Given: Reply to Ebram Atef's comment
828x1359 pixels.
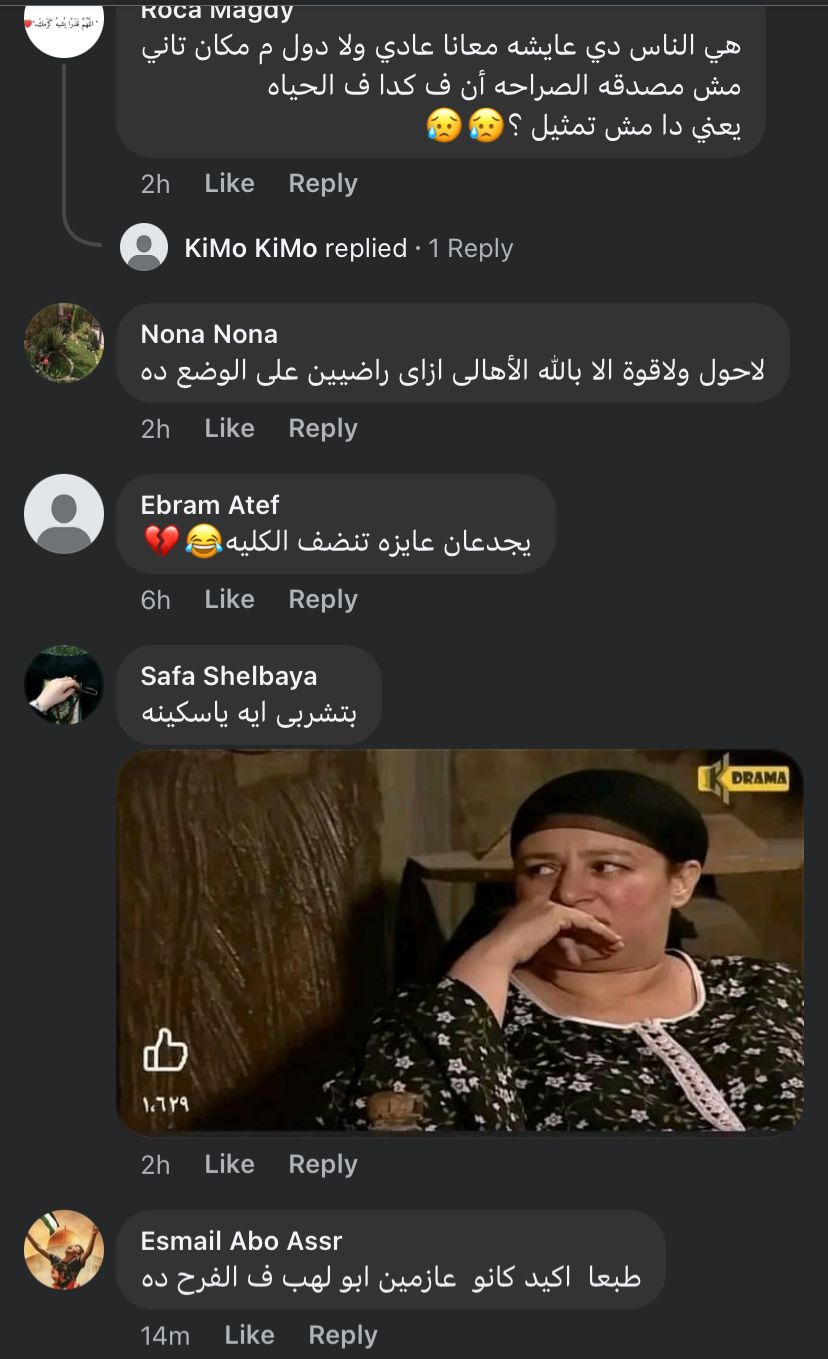Looking at the screenshot, I should point(322,599).
